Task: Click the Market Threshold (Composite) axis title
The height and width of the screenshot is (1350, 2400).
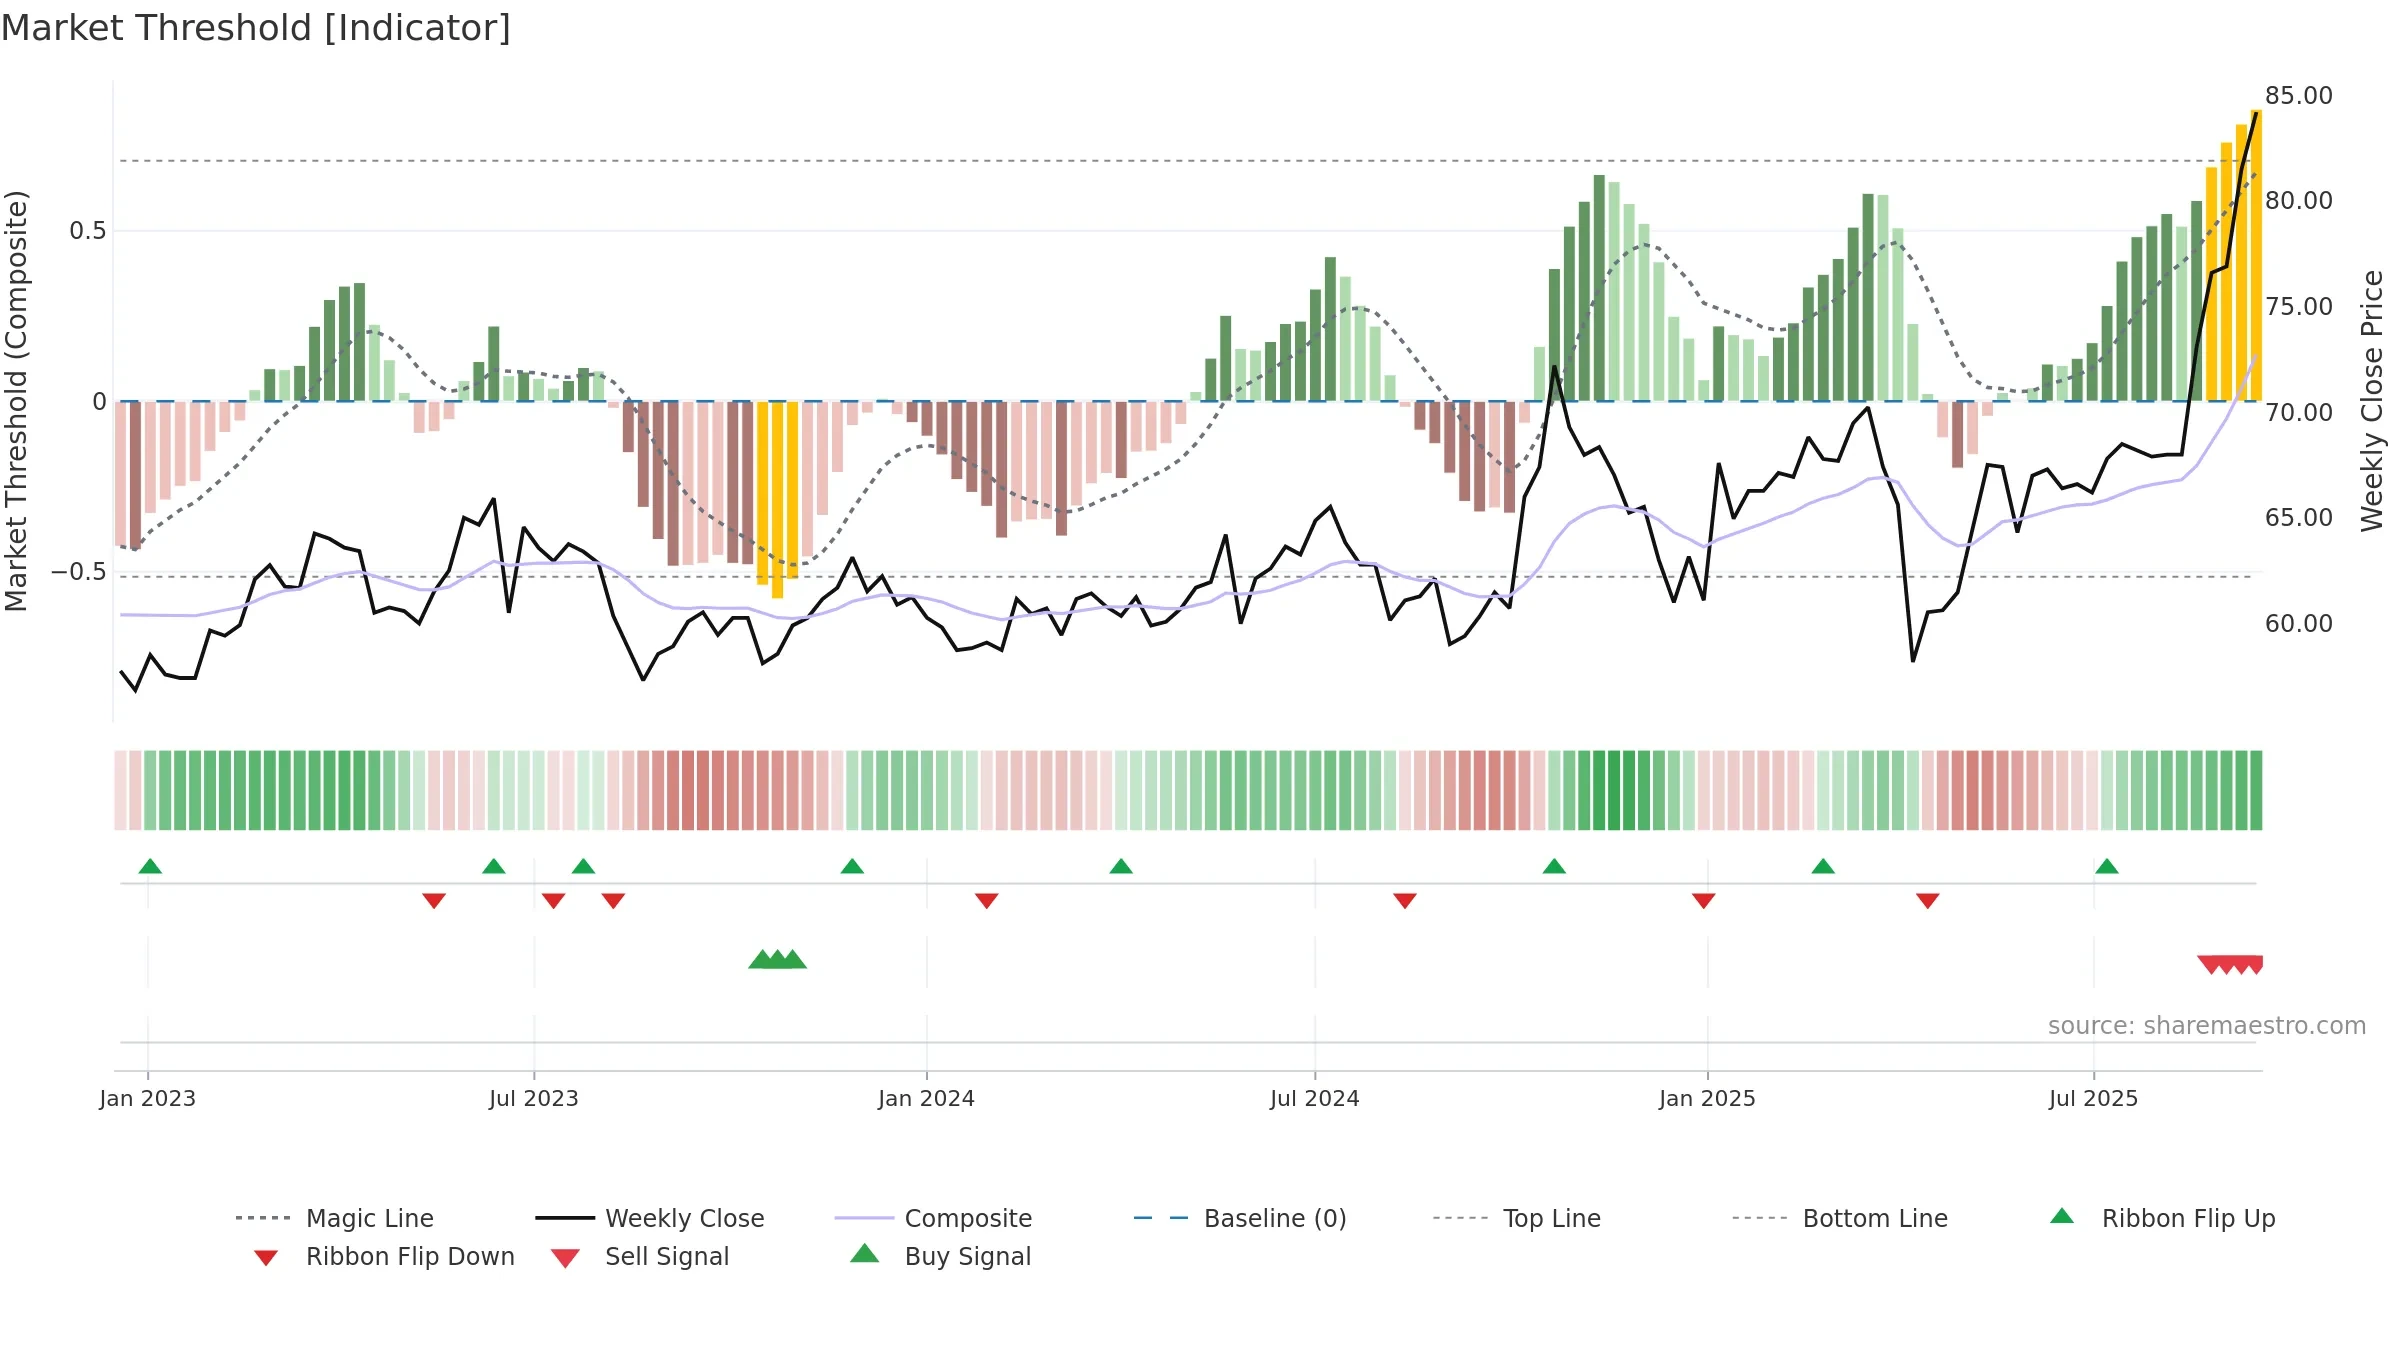Action: coord(16,401)
